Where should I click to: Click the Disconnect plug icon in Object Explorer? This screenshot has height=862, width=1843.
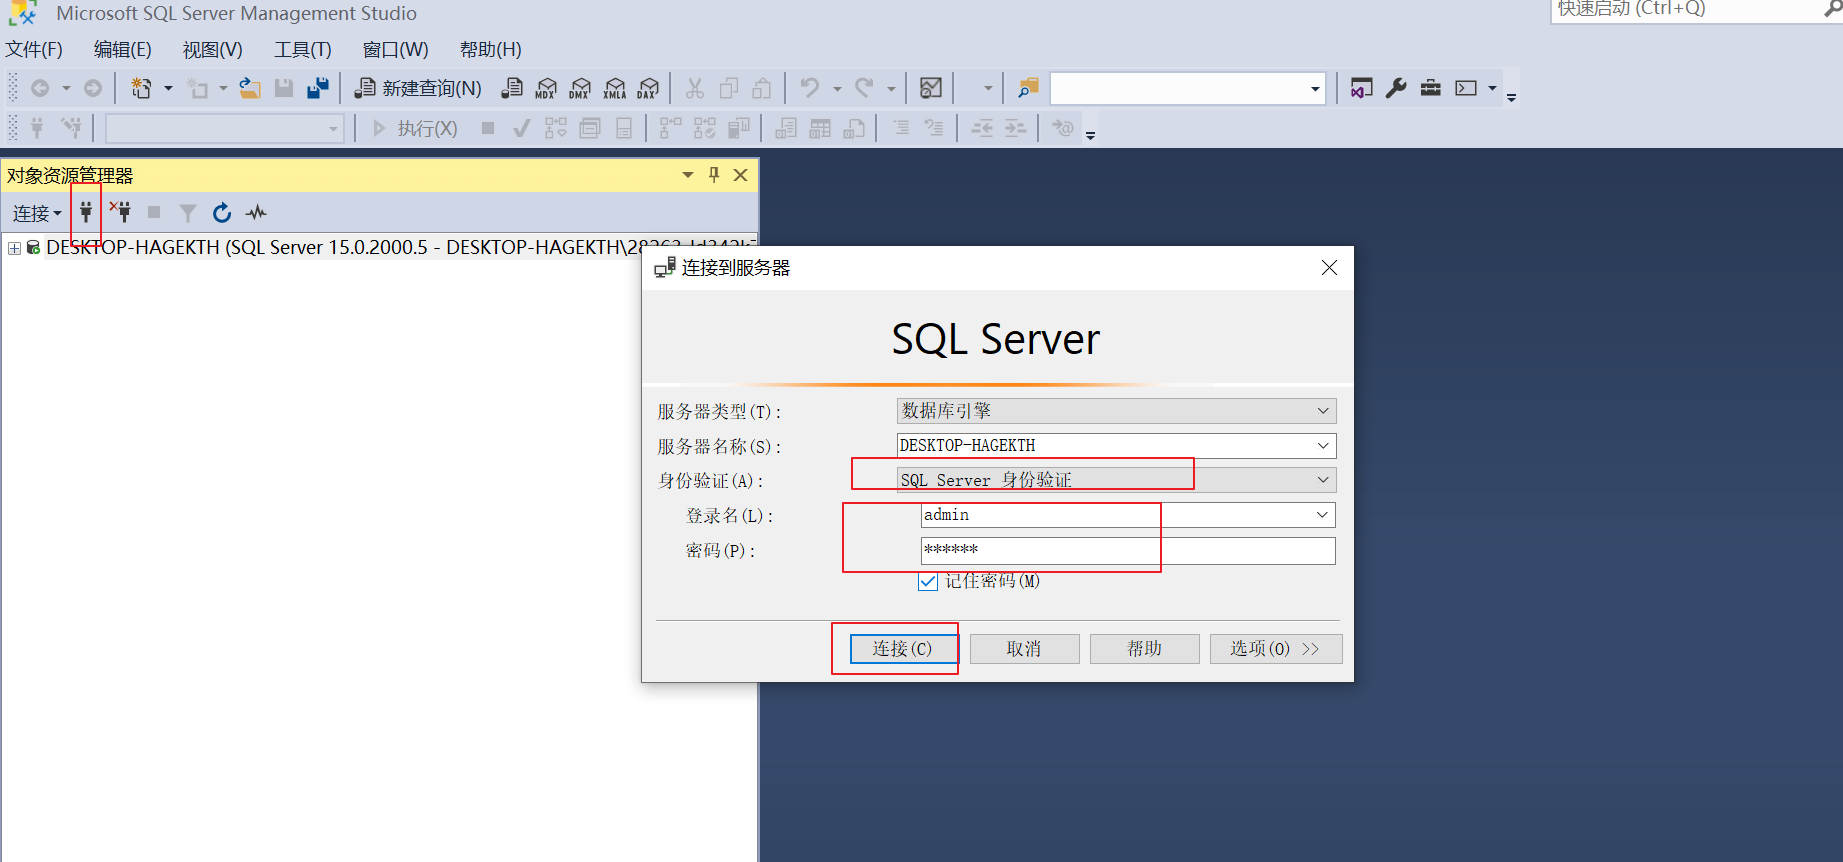pos(121,212)
